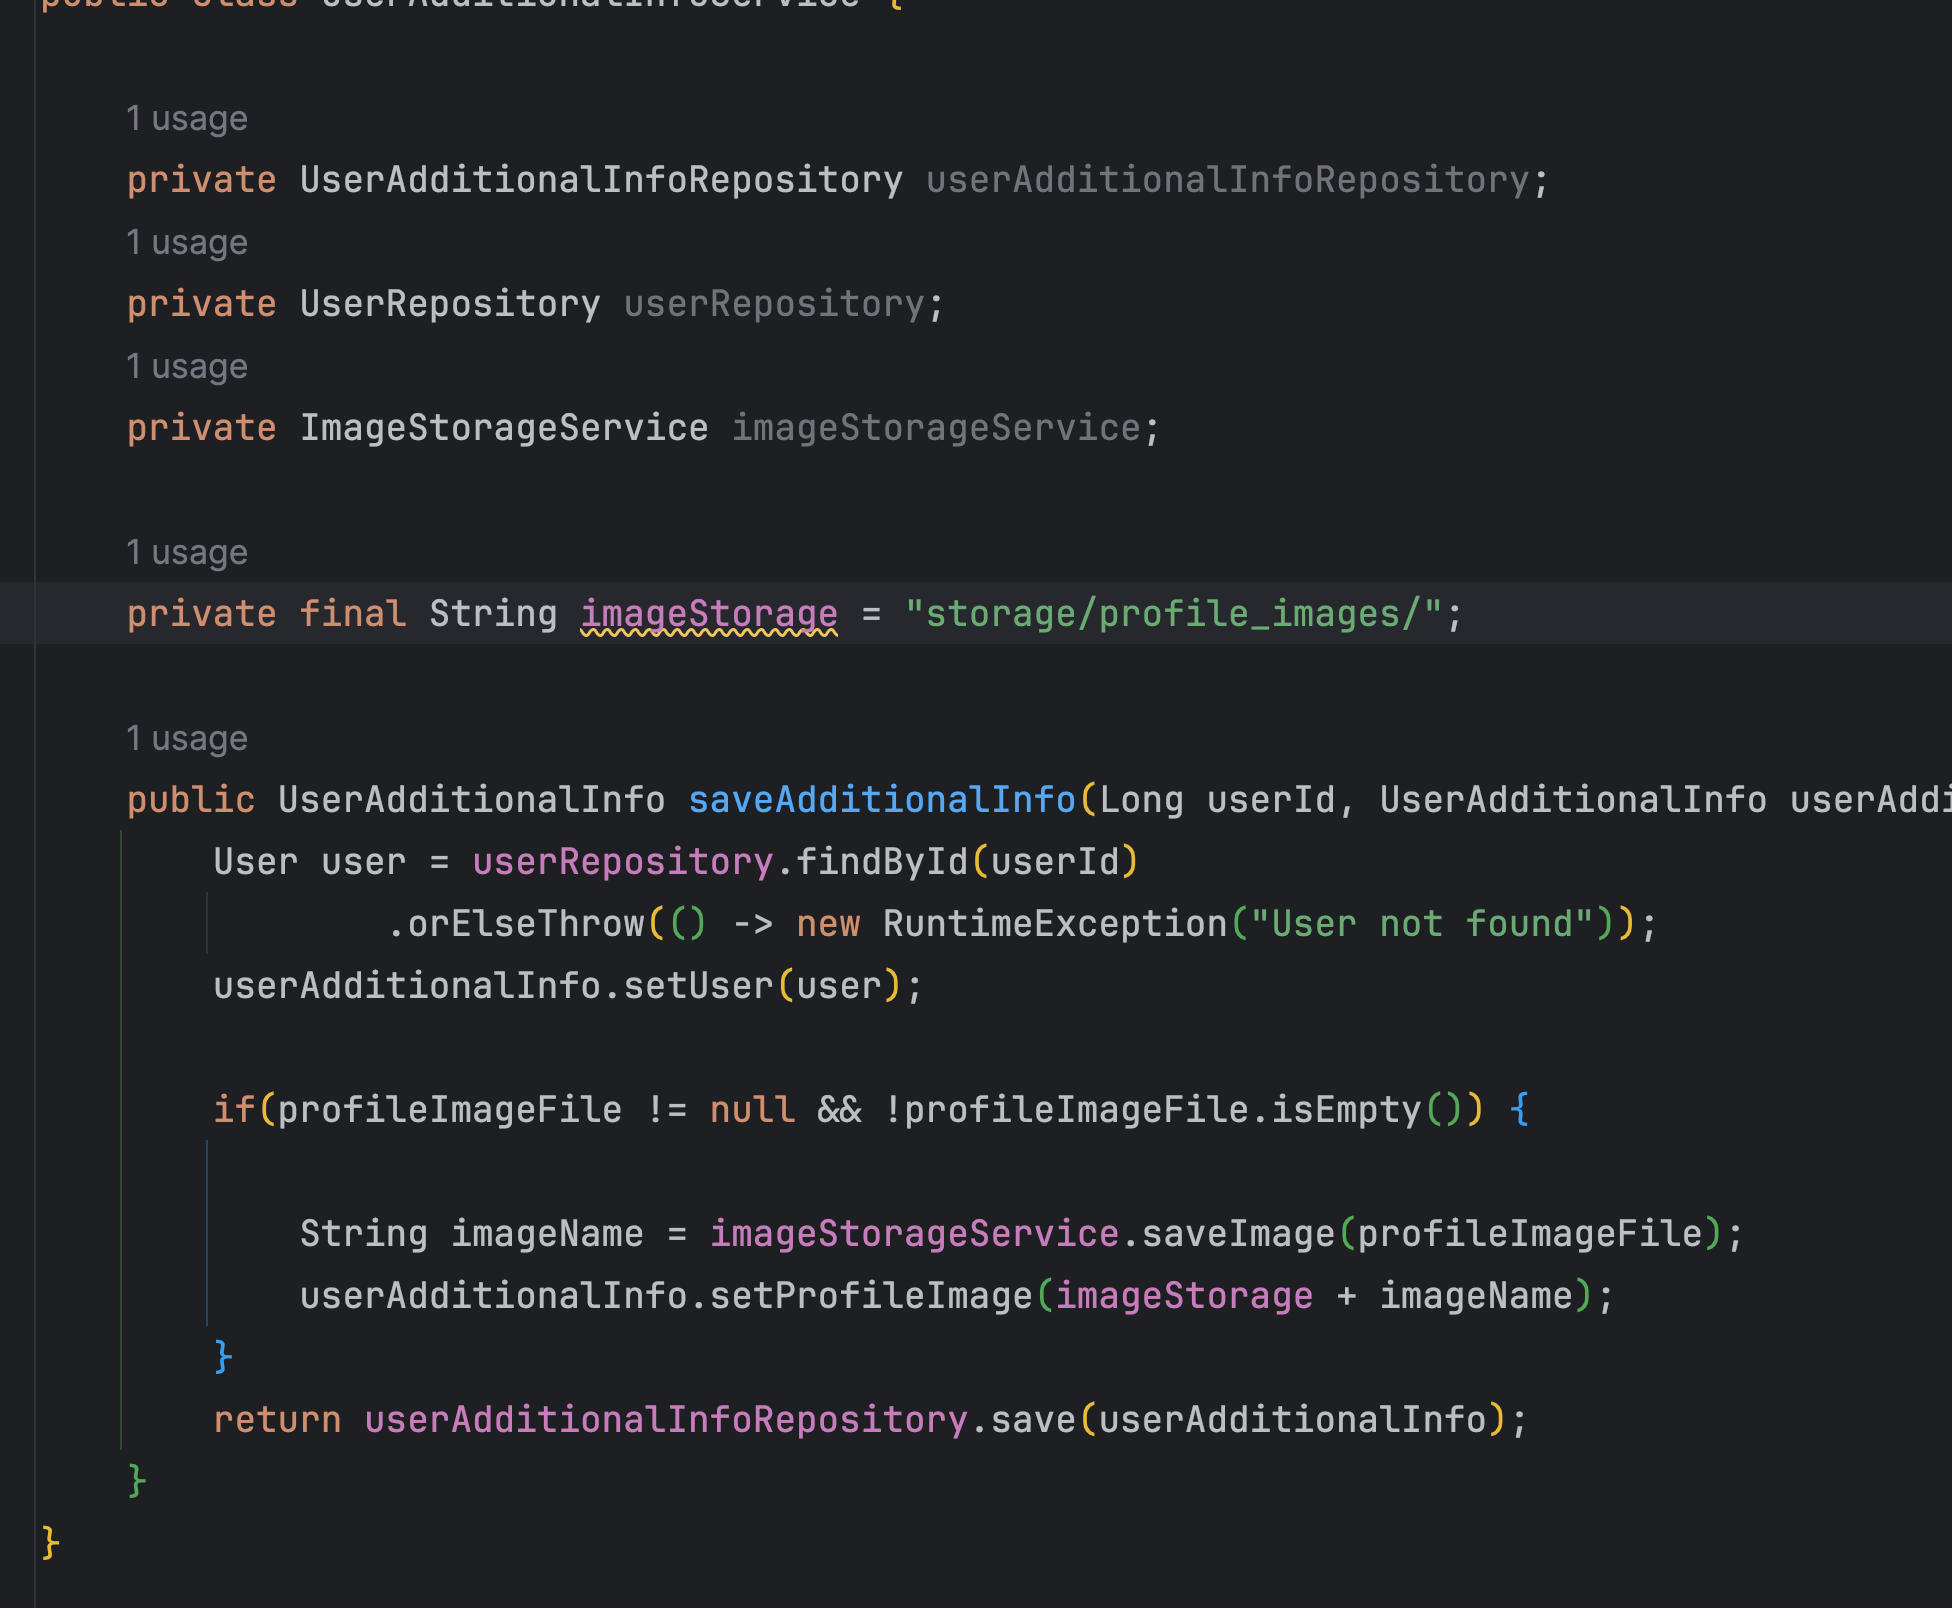This screenshot has width=1952, height=1608.
Task: Select the UserAdditionalInfoRepository type name
Action: click(x=601, y=180)
